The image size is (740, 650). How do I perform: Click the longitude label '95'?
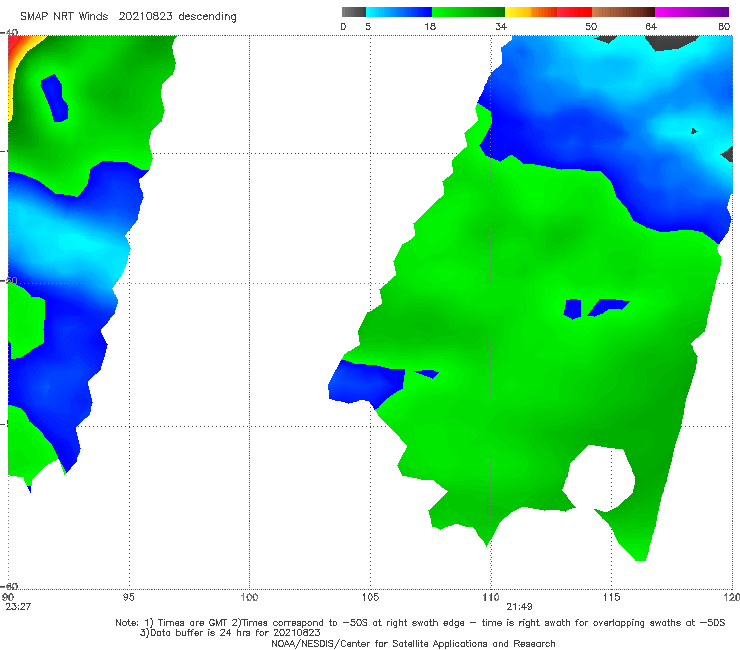pos(128,597)
